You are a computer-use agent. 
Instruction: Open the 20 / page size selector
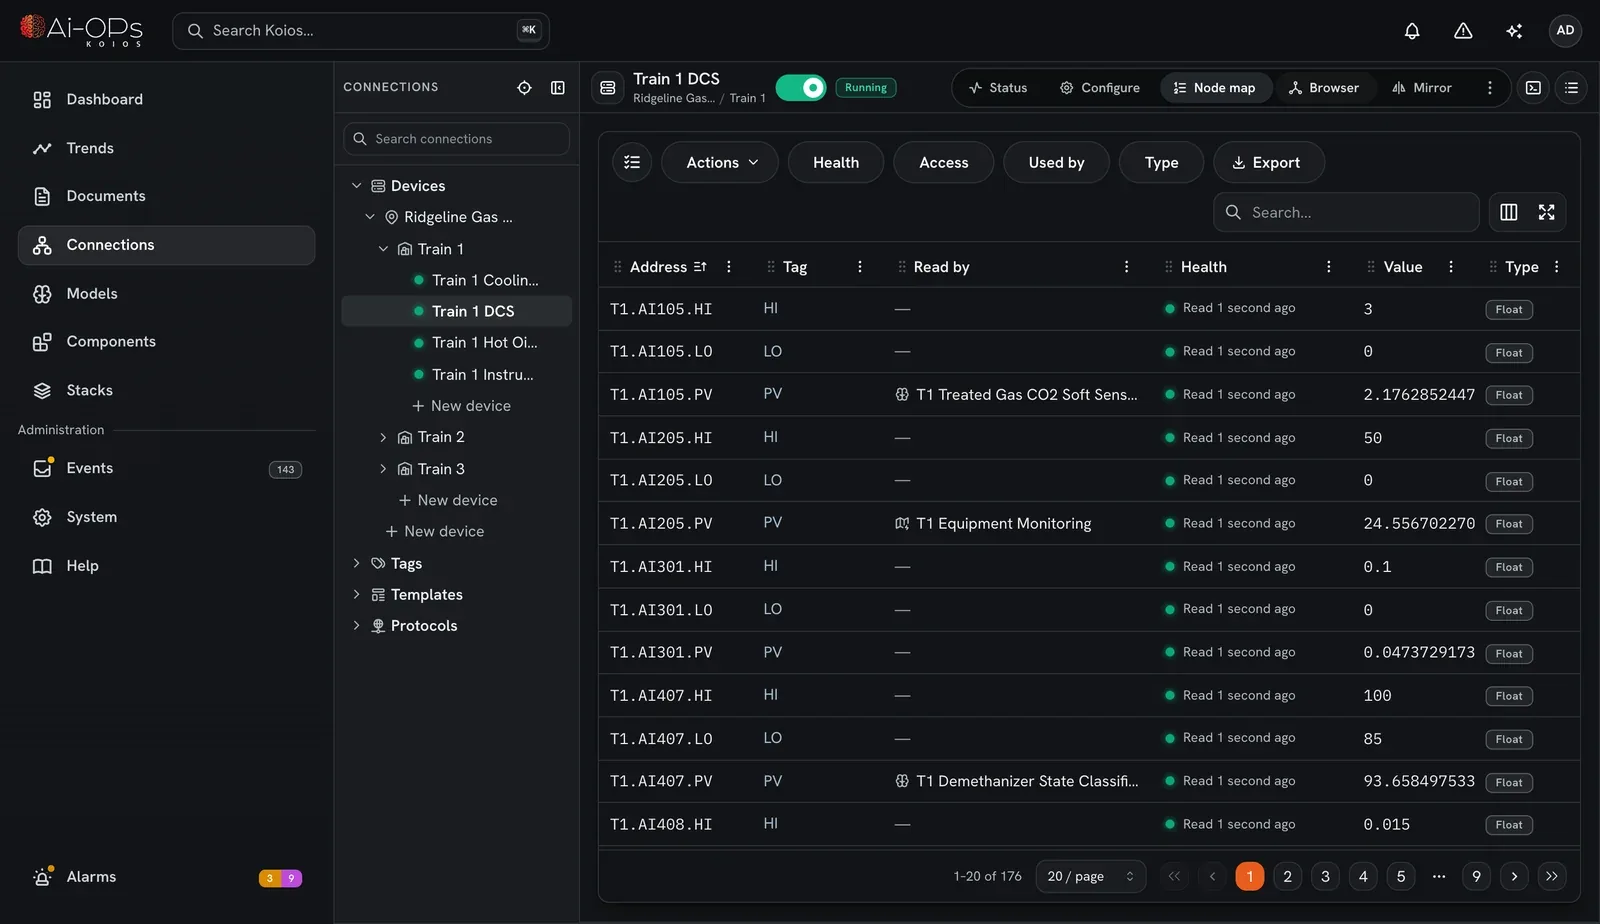(1090, 876)
